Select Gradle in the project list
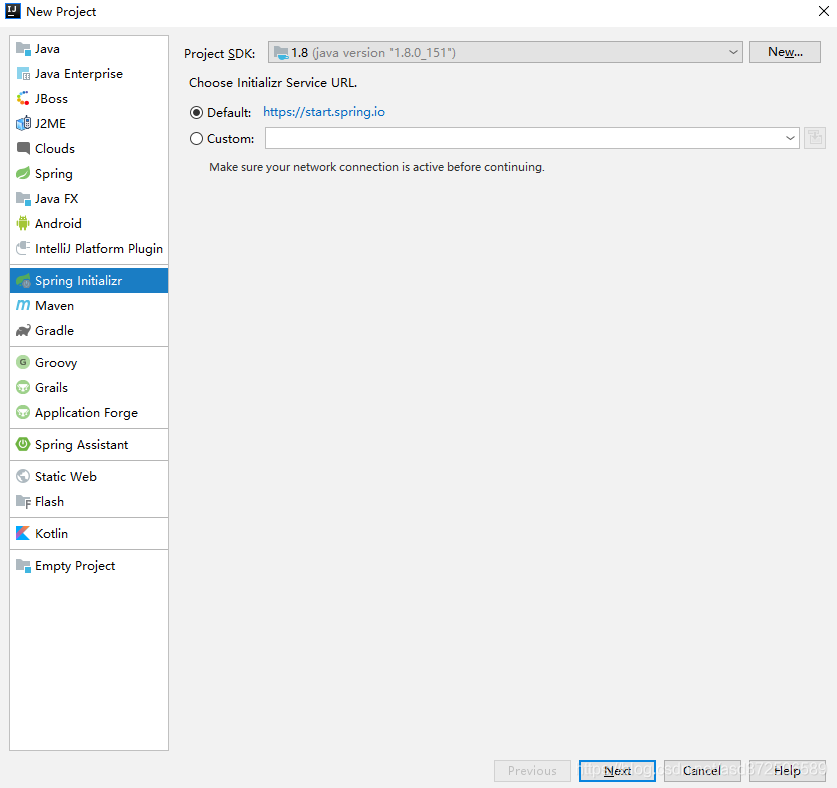 [x=89, y=330]
